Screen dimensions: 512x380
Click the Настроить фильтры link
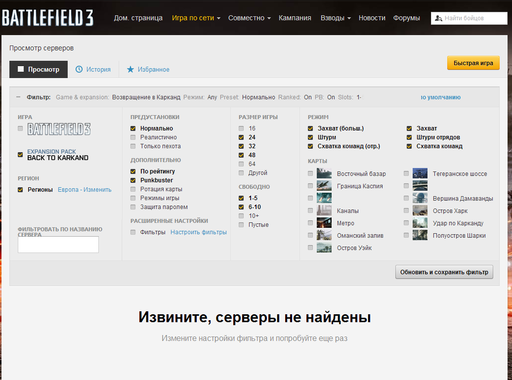click(199, 232)
